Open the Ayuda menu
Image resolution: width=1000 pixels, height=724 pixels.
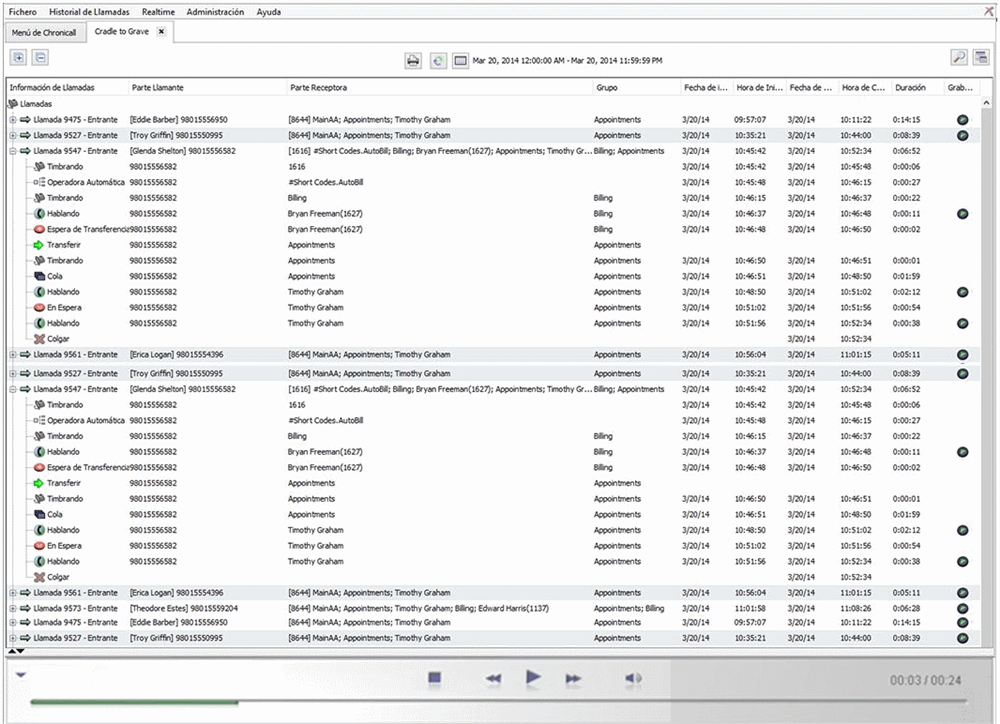[268, 11]
